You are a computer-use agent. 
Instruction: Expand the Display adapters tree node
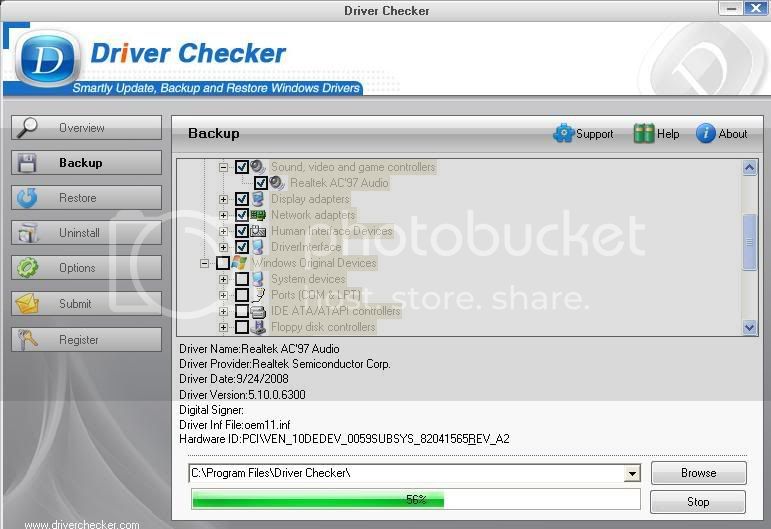[x=223, y=199]
